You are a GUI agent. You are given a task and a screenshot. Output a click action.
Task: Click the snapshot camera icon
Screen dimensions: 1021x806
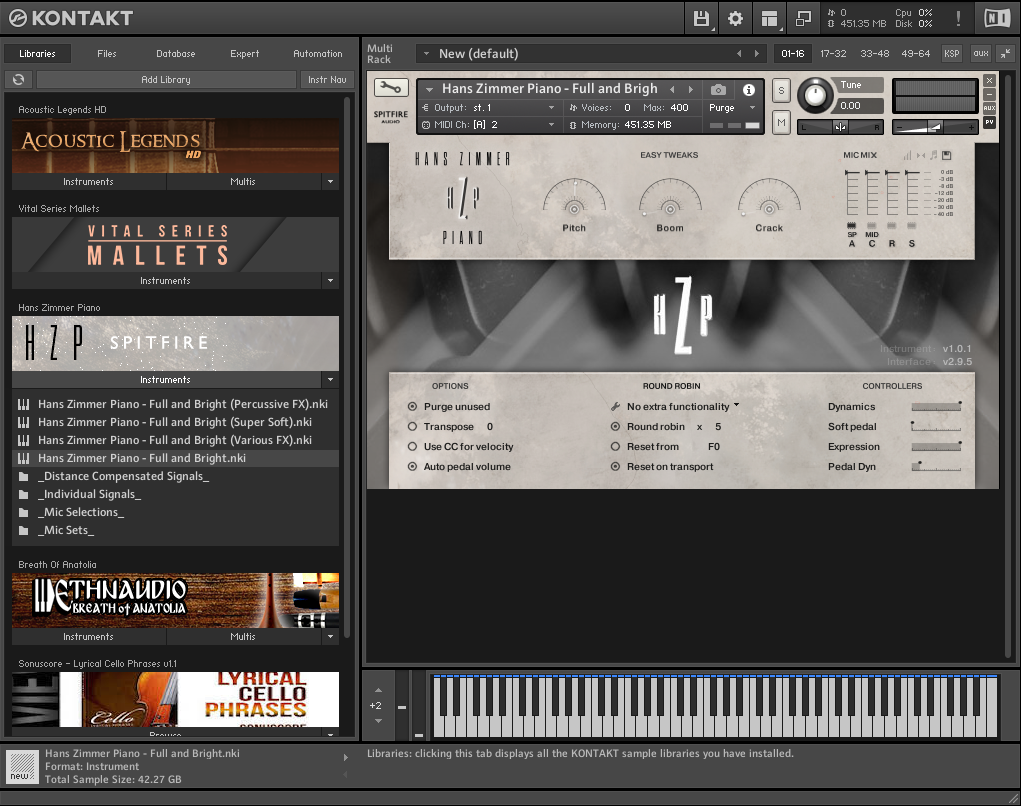click(718, 89)
